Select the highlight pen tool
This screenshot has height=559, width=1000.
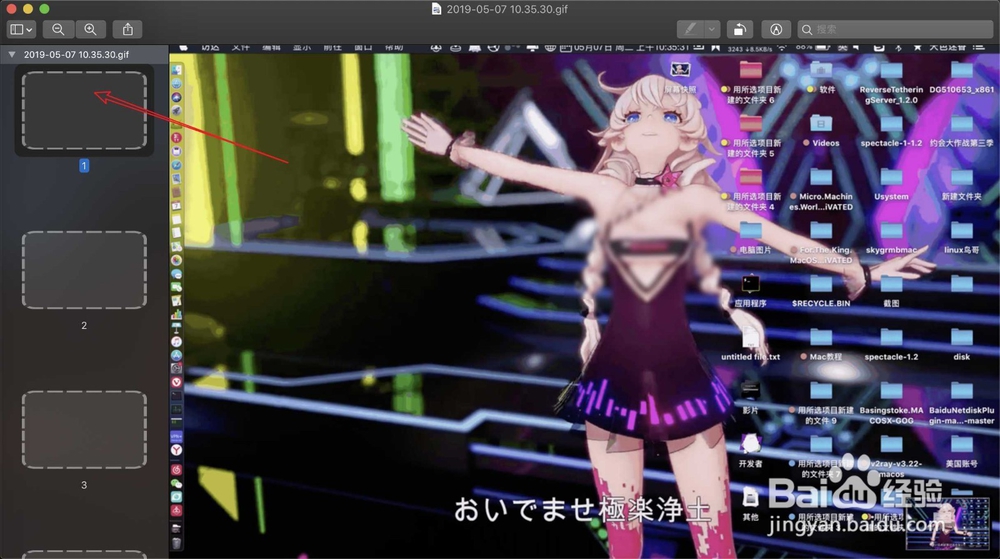pyautogui.click(x=690, y=29)
